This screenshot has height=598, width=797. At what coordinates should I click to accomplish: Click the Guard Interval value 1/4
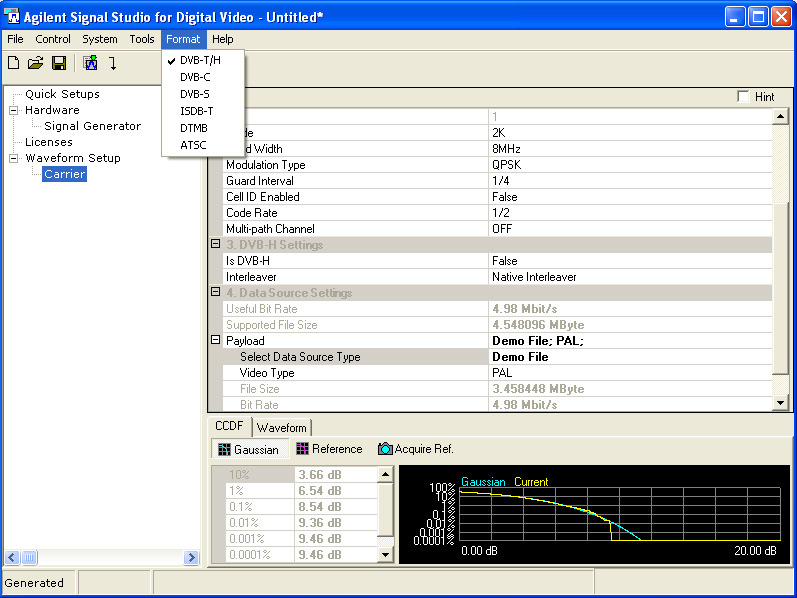coord(629,181)
